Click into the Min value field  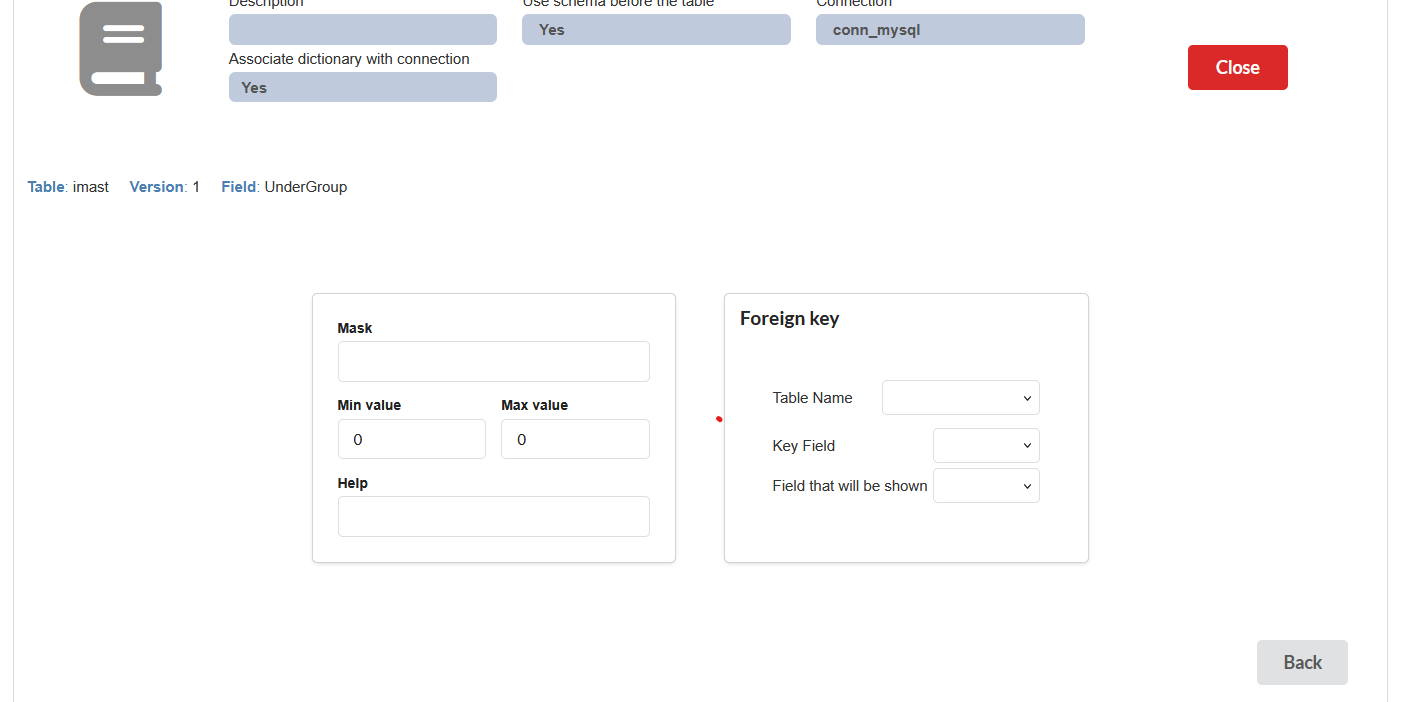[x=411, y=439]
